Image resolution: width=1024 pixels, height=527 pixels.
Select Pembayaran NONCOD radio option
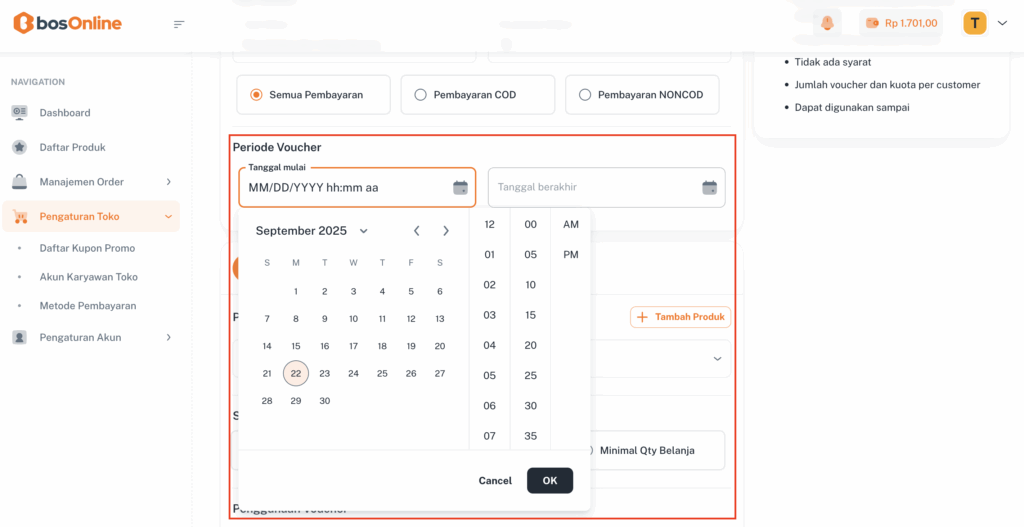pyautogui.click(x=585, y=95)
